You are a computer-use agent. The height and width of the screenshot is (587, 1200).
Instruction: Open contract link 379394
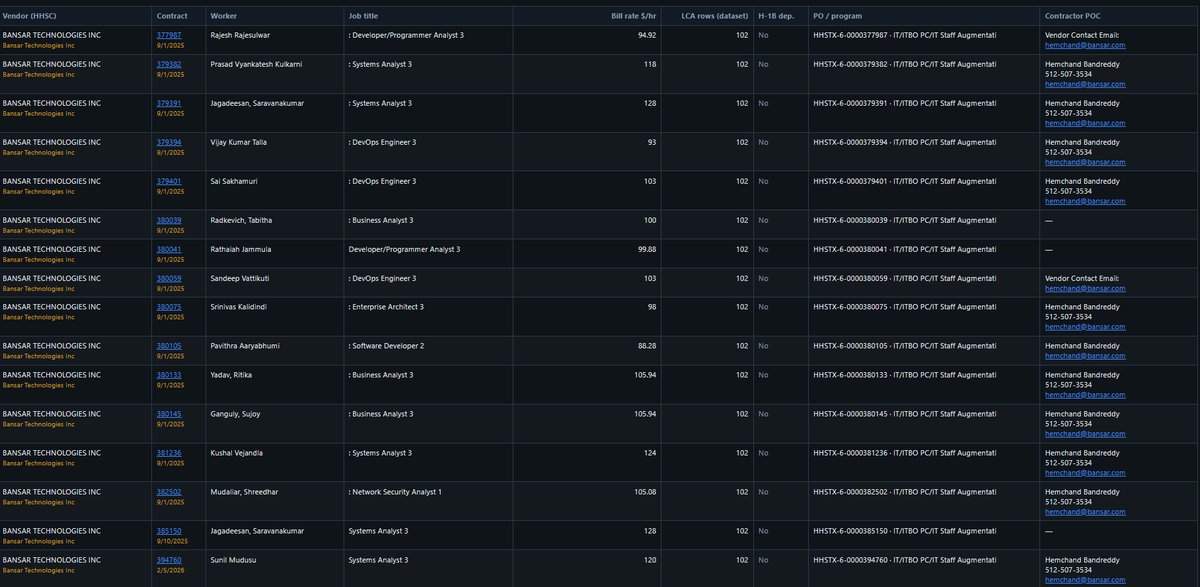169,142
